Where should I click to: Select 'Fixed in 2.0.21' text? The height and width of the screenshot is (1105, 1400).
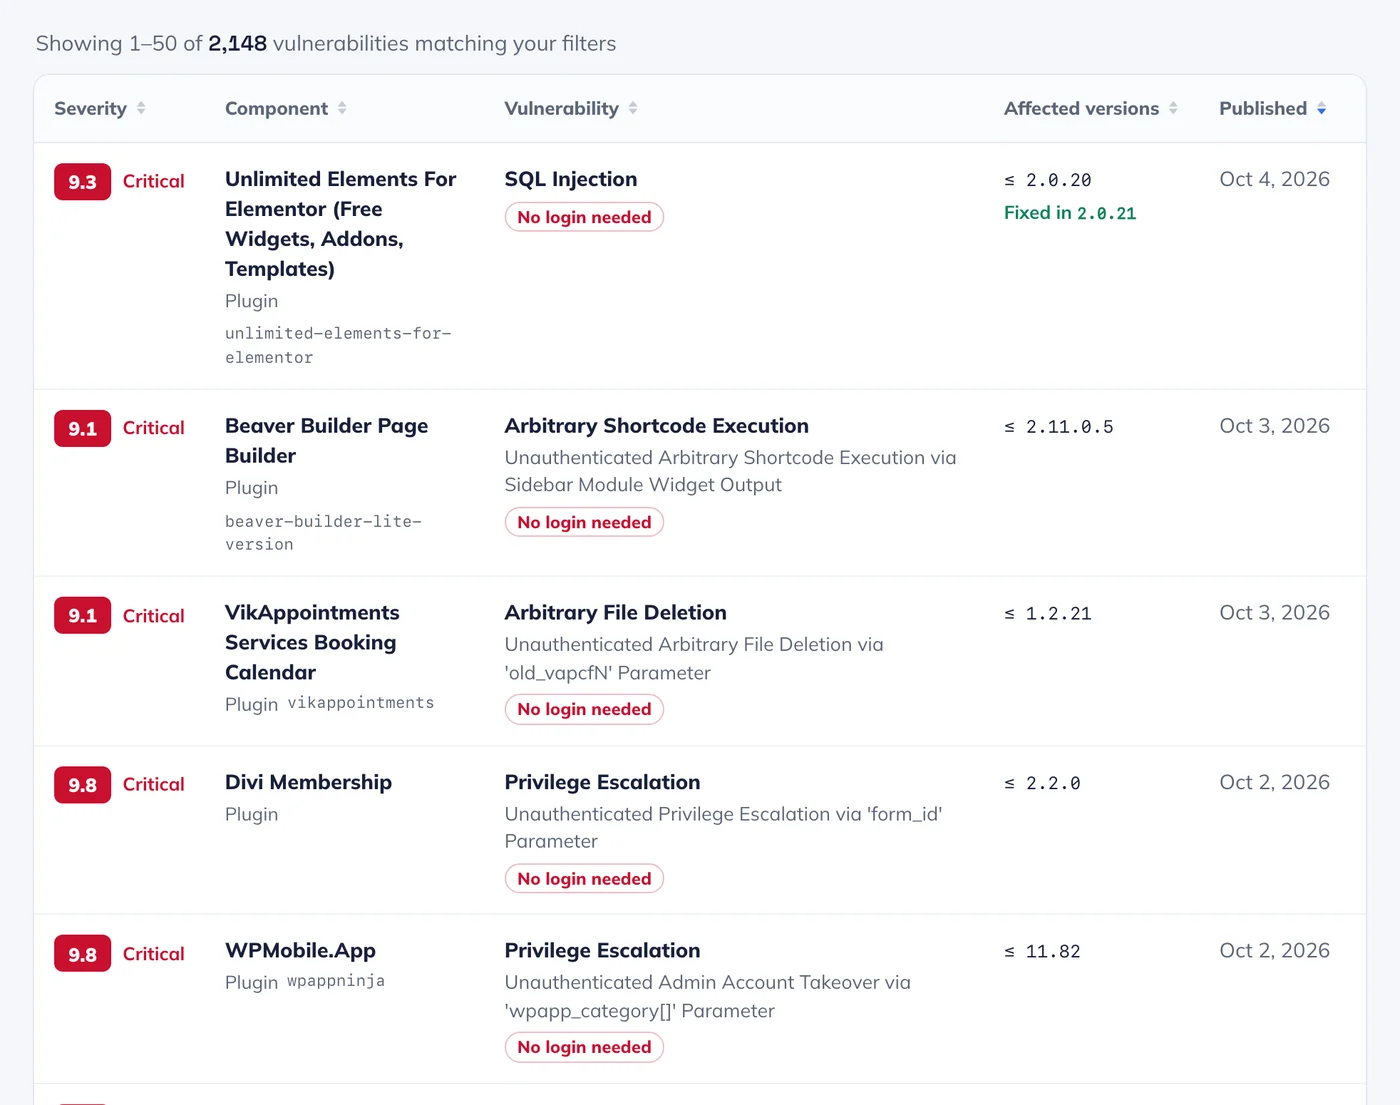1070,213
